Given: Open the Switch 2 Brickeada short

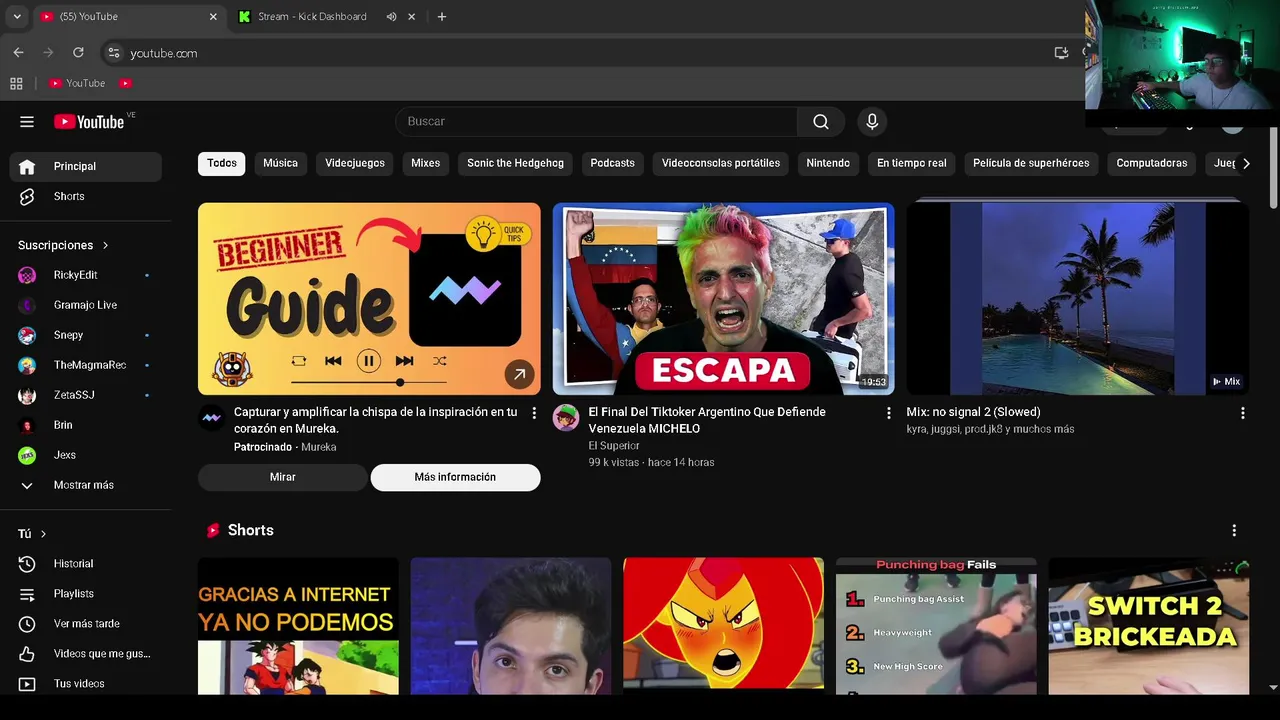Looking at the screenshot, I should pos(1148,626).
